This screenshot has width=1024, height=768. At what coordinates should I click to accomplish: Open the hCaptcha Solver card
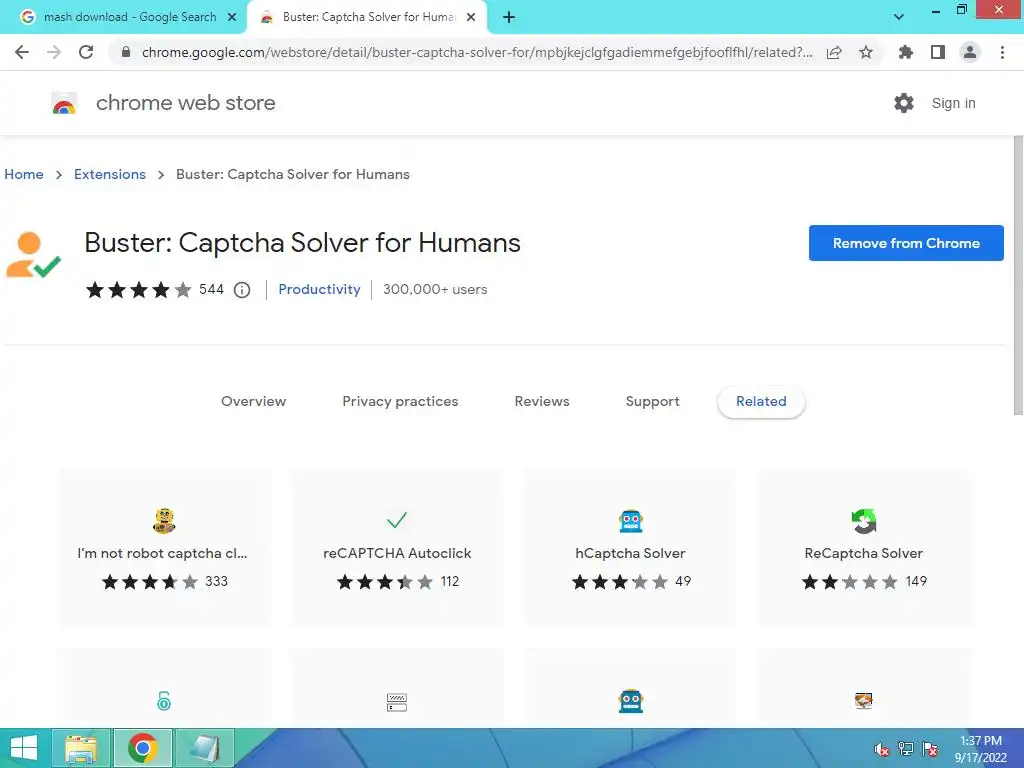pyautogui.click(x=630, y=547)
